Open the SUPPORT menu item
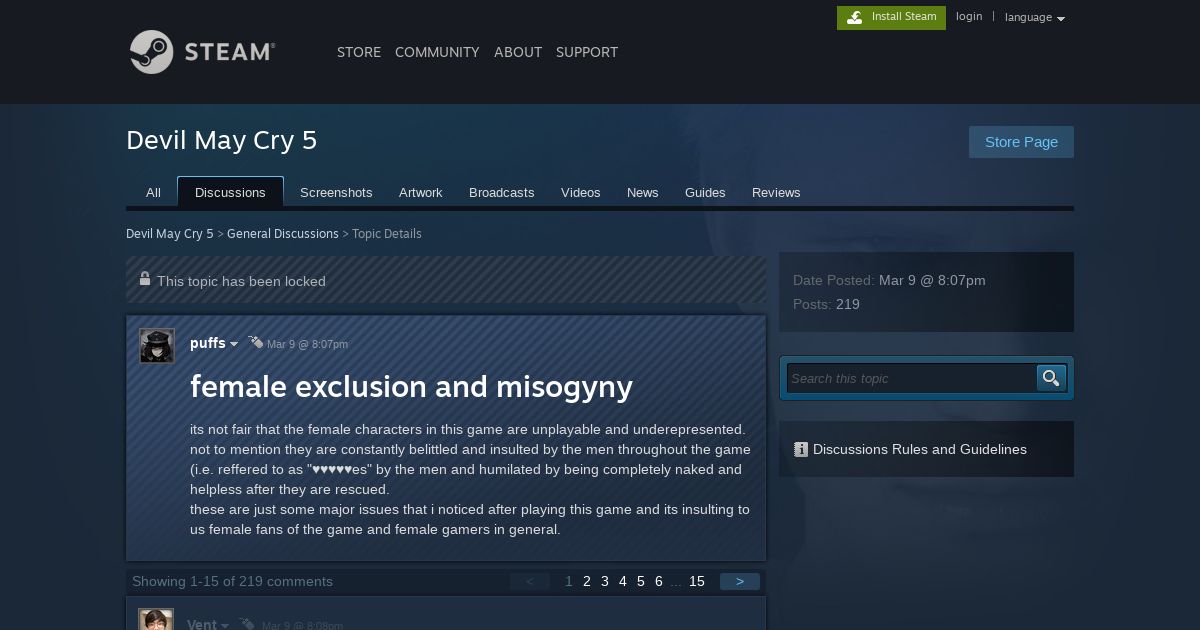Screen dimensions: 1200x630 [587, 52]
